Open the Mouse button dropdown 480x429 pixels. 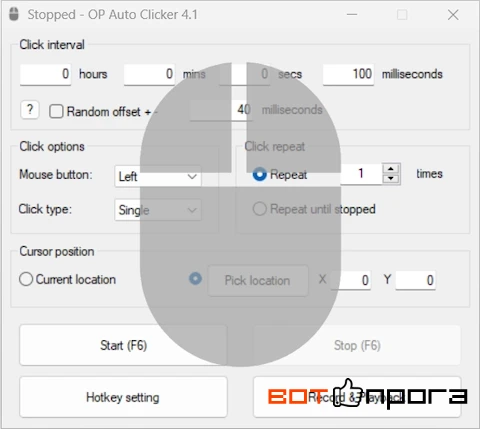(158, 176)
